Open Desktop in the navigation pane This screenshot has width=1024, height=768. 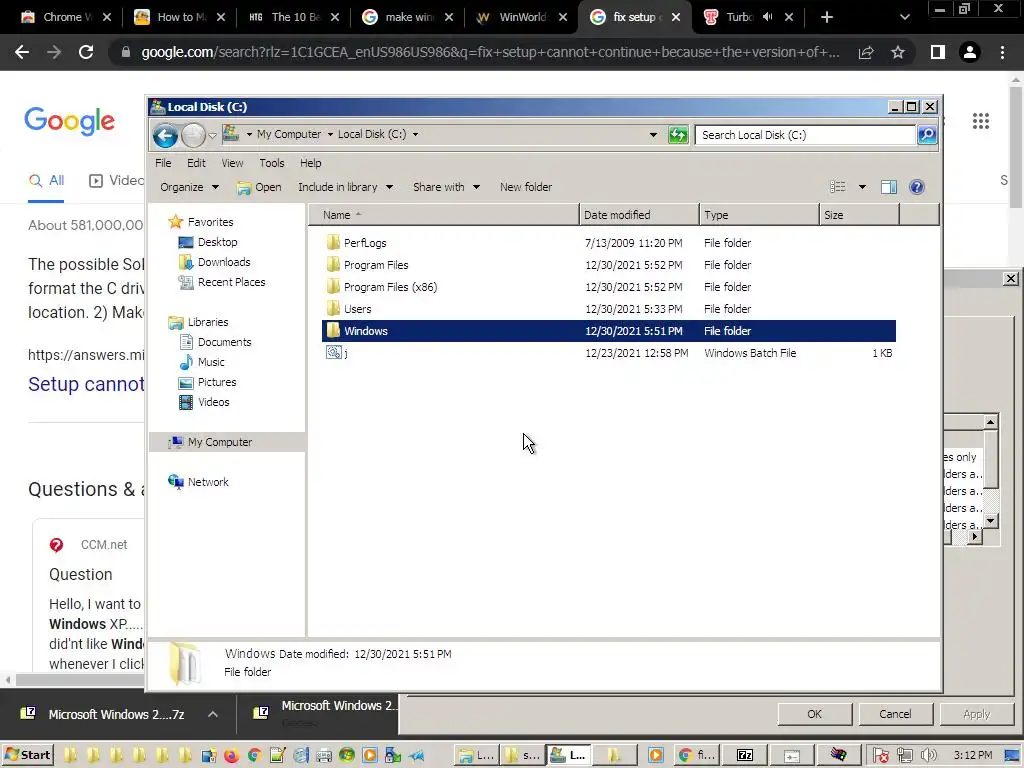tap(217, 242)
